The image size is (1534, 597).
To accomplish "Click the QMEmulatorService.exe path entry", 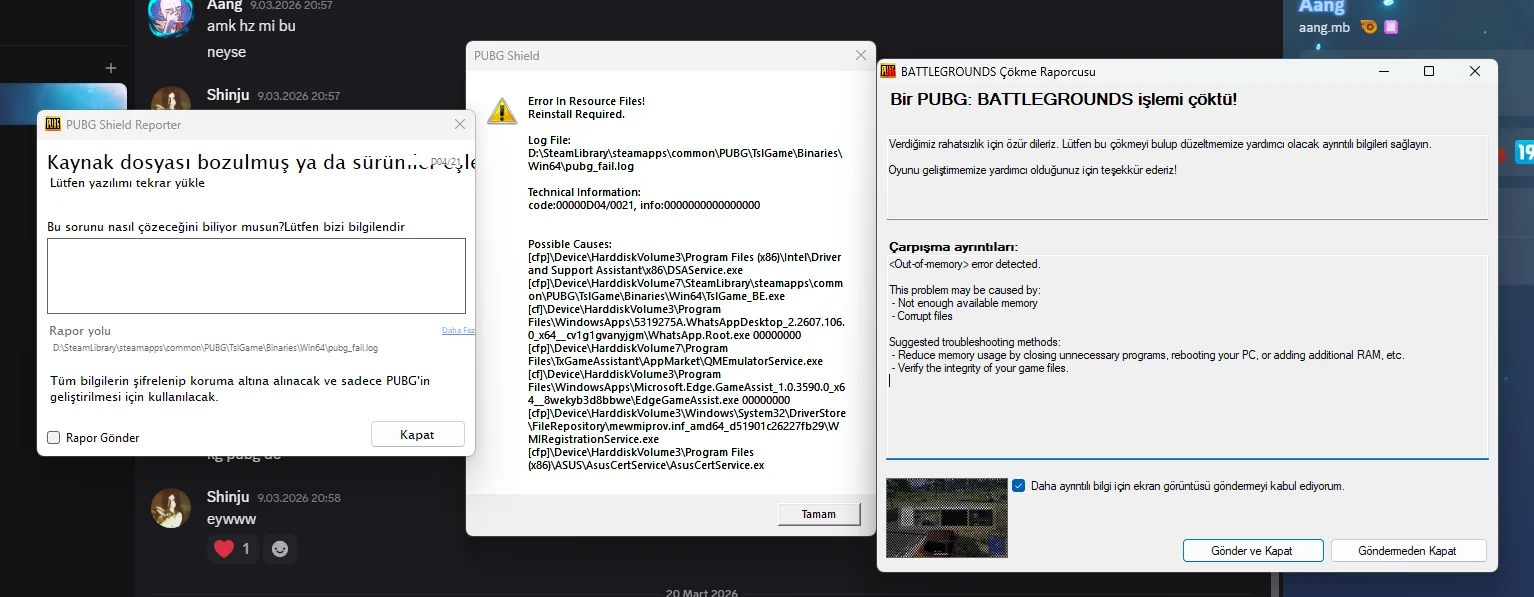I will pos(676,355).
